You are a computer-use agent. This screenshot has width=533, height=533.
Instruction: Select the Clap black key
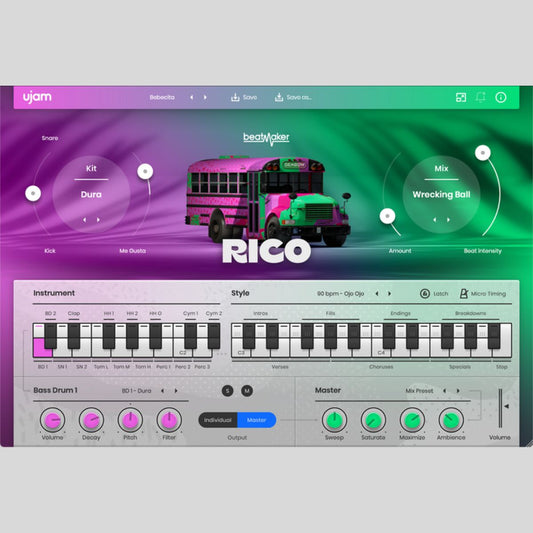coord(74,336)
